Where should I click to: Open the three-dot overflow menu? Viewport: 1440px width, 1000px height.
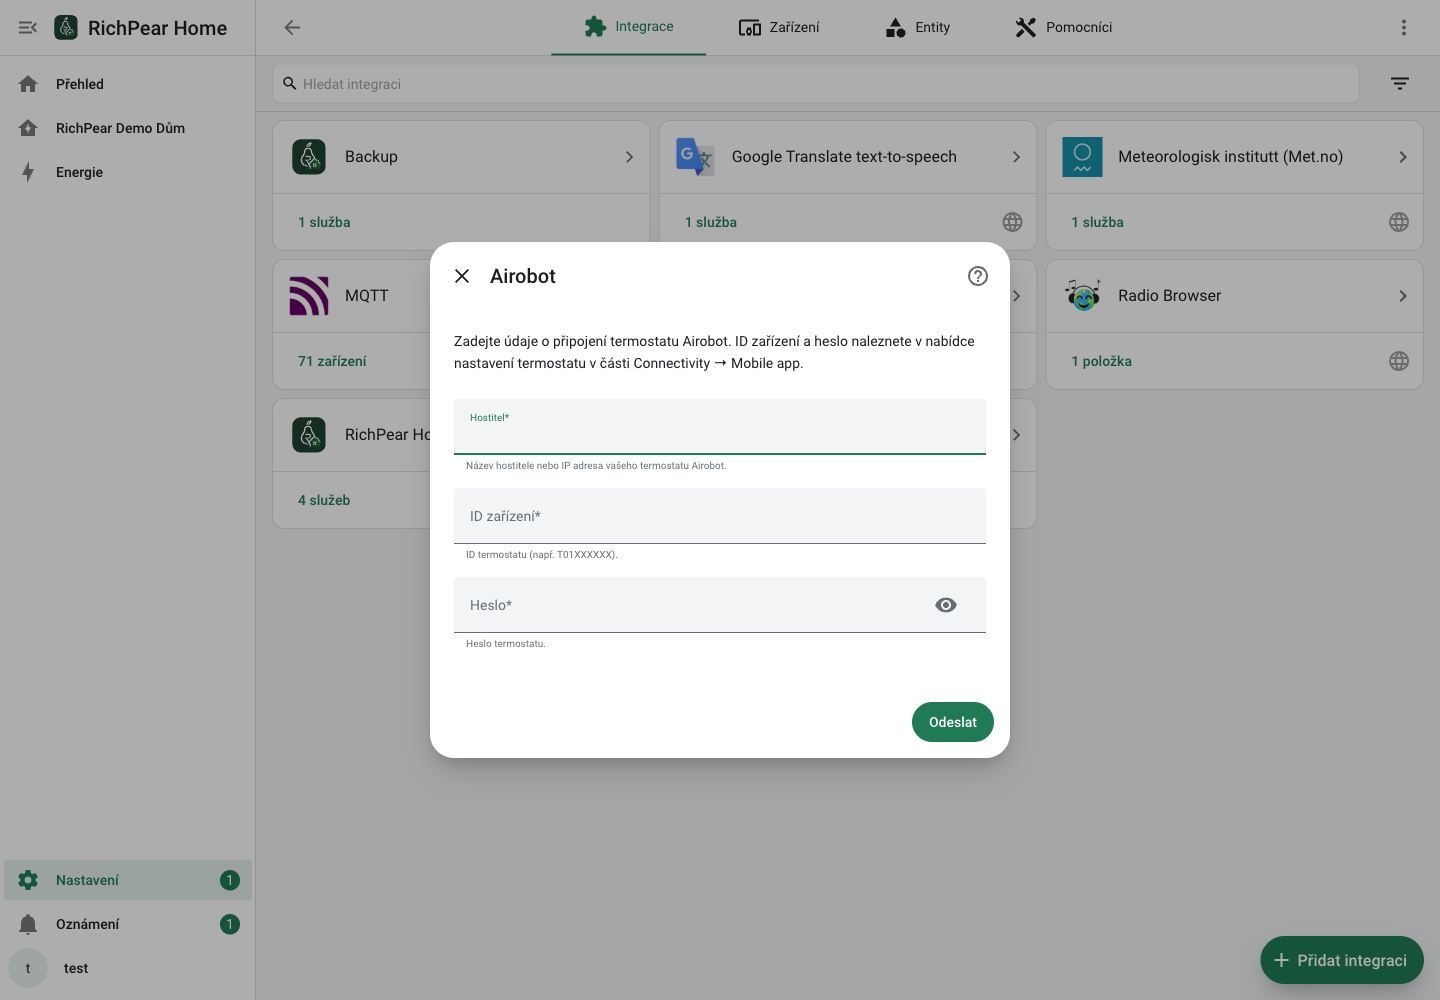point(1404,28)
